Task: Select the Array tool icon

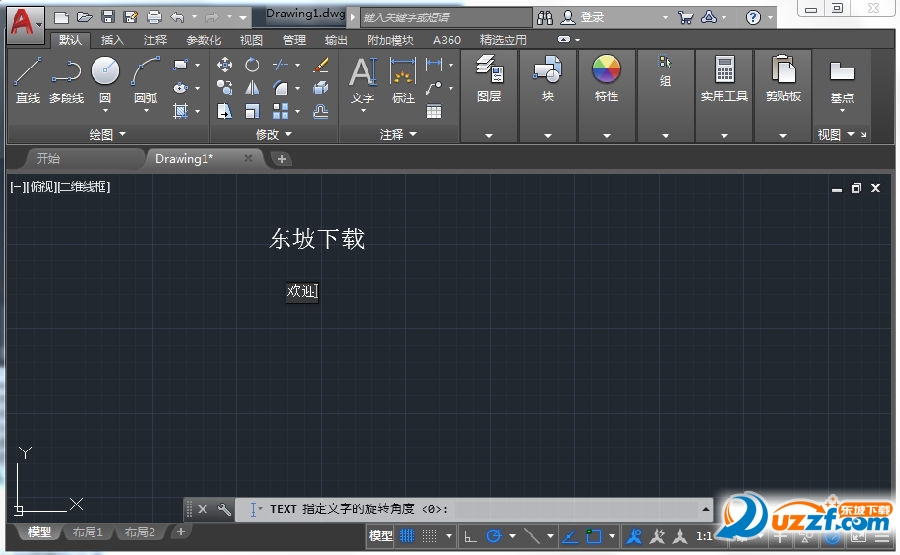Action: 280,111
